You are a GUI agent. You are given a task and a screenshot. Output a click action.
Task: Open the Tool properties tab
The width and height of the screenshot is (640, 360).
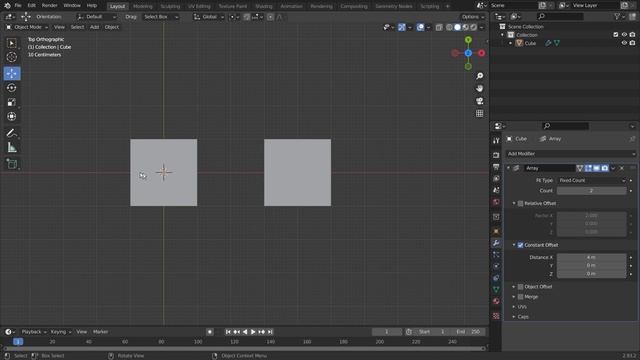496,140
